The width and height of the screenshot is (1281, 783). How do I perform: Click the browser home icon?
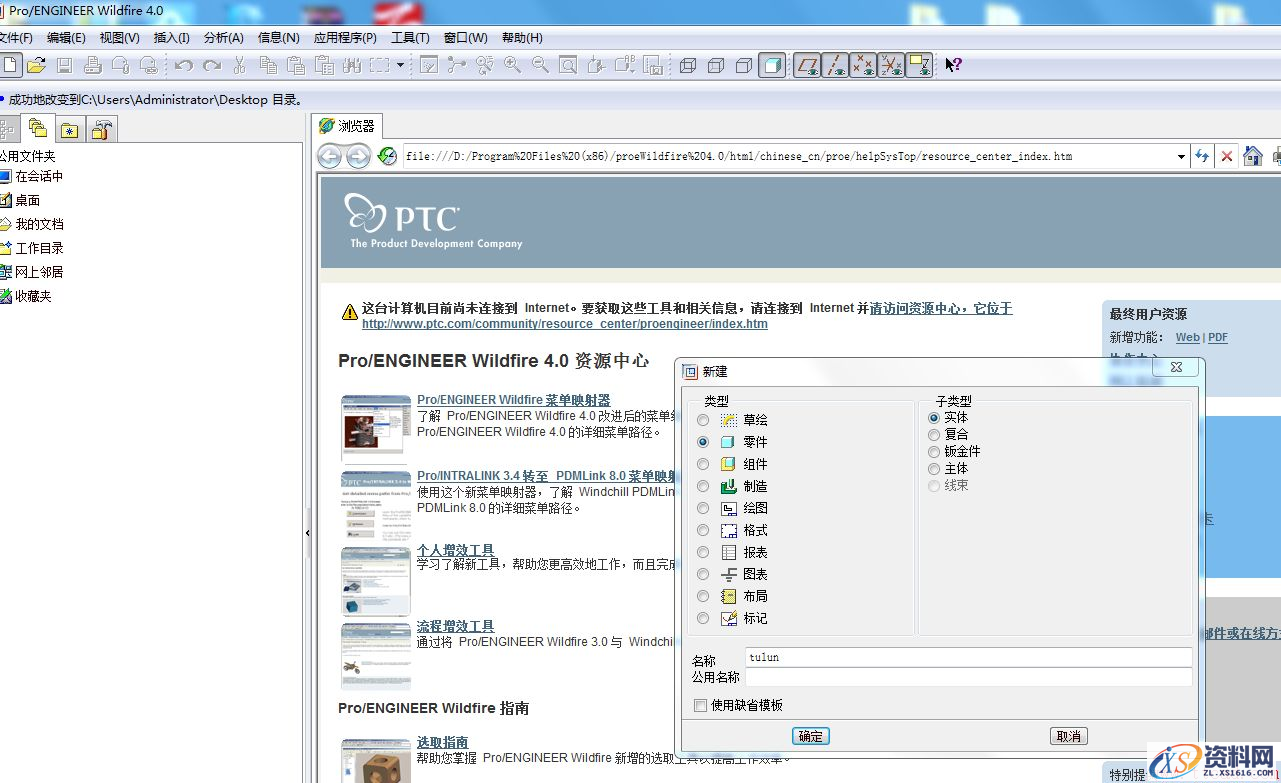pos(1251,156)
